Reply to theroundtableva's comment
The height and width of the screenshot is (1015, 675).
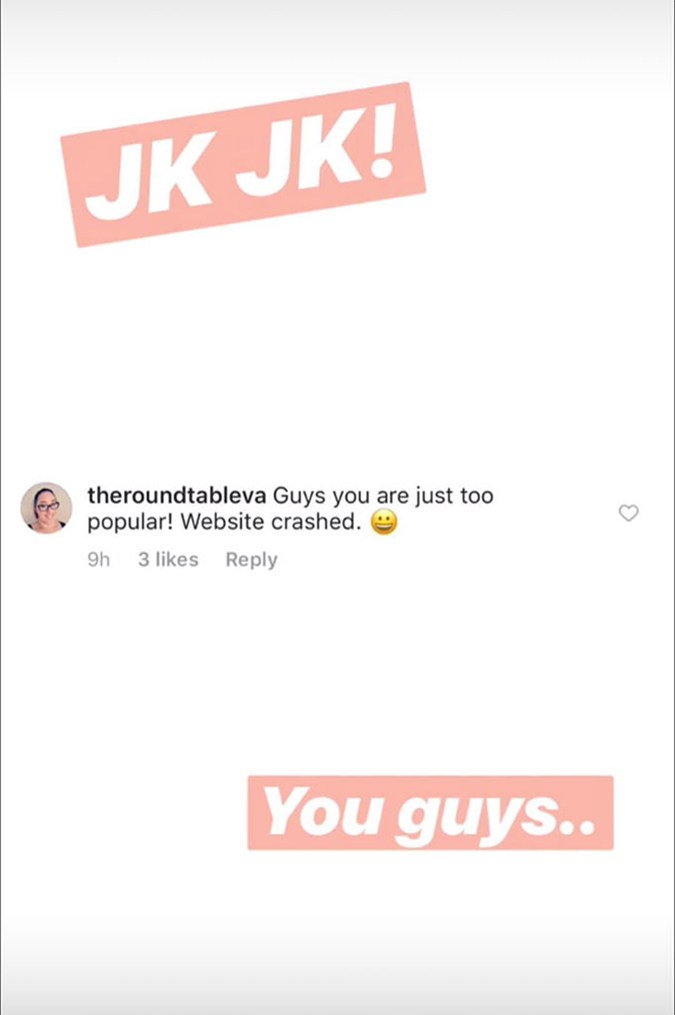click(251, 559)
